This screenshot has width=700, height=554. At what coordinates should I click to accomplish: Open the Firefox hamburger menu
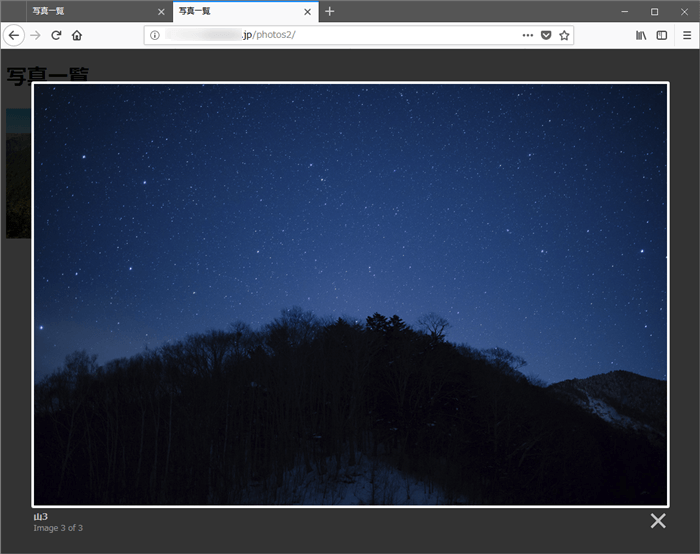[687, 35]
